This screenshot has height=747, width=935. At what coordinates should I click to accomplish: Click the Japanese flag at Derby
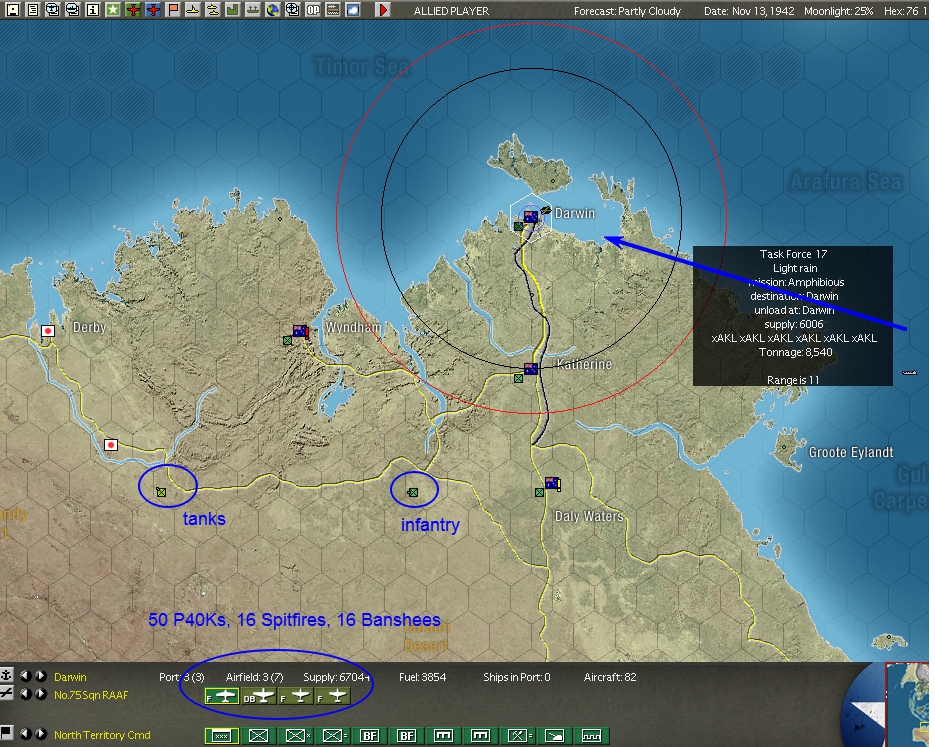pyautogui.click(x=48, y=331)
